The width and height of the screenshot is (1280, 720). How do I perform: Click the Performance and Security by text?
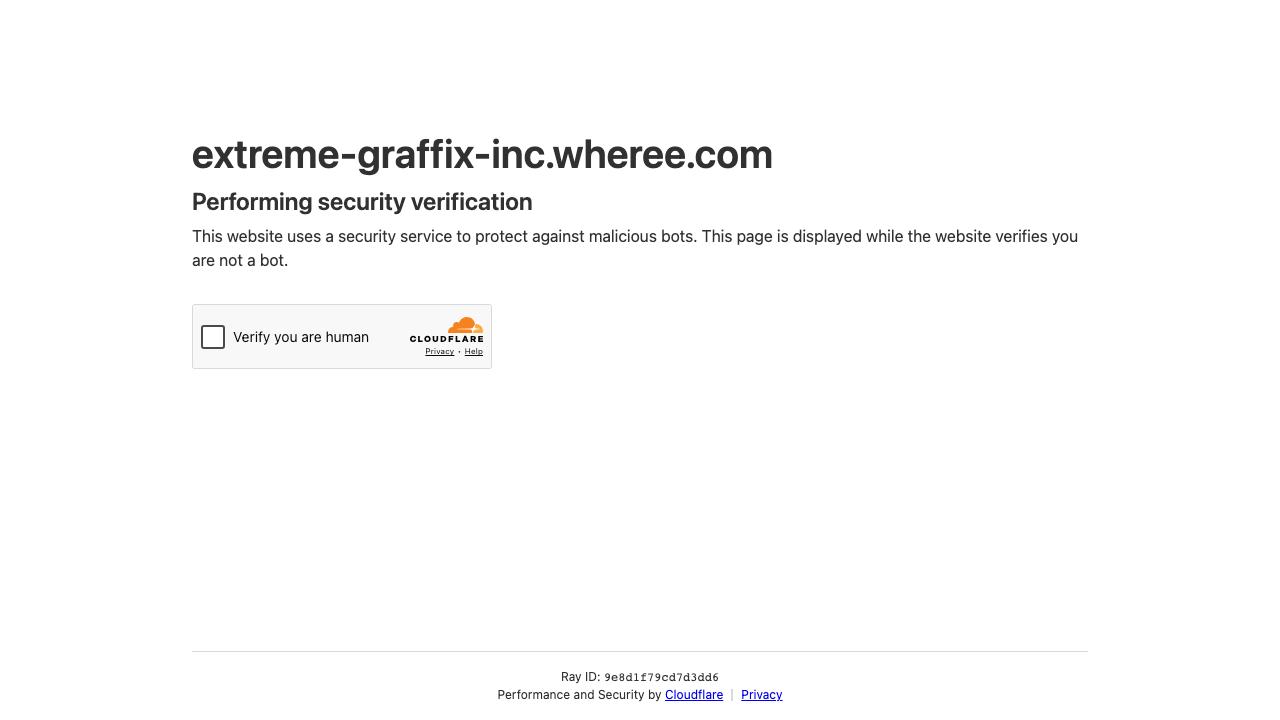579,695
